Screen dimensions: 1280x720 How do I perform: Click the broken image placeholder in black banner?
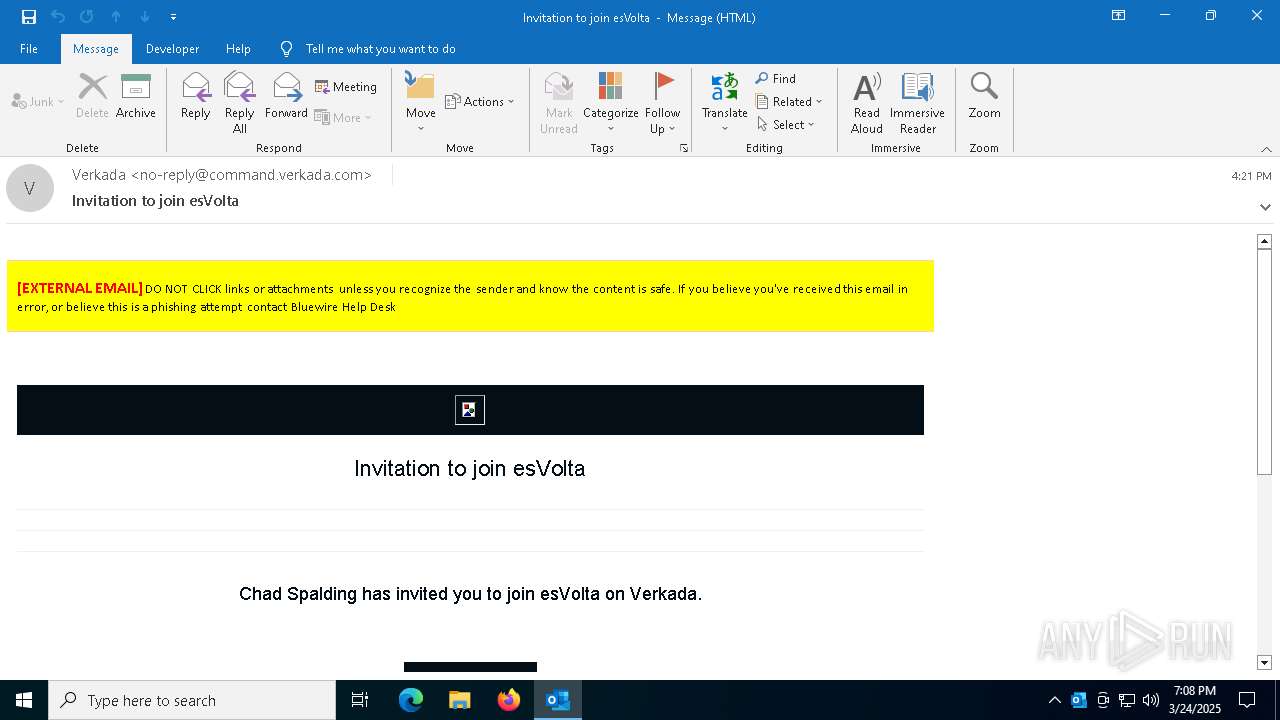pos(470,410)
